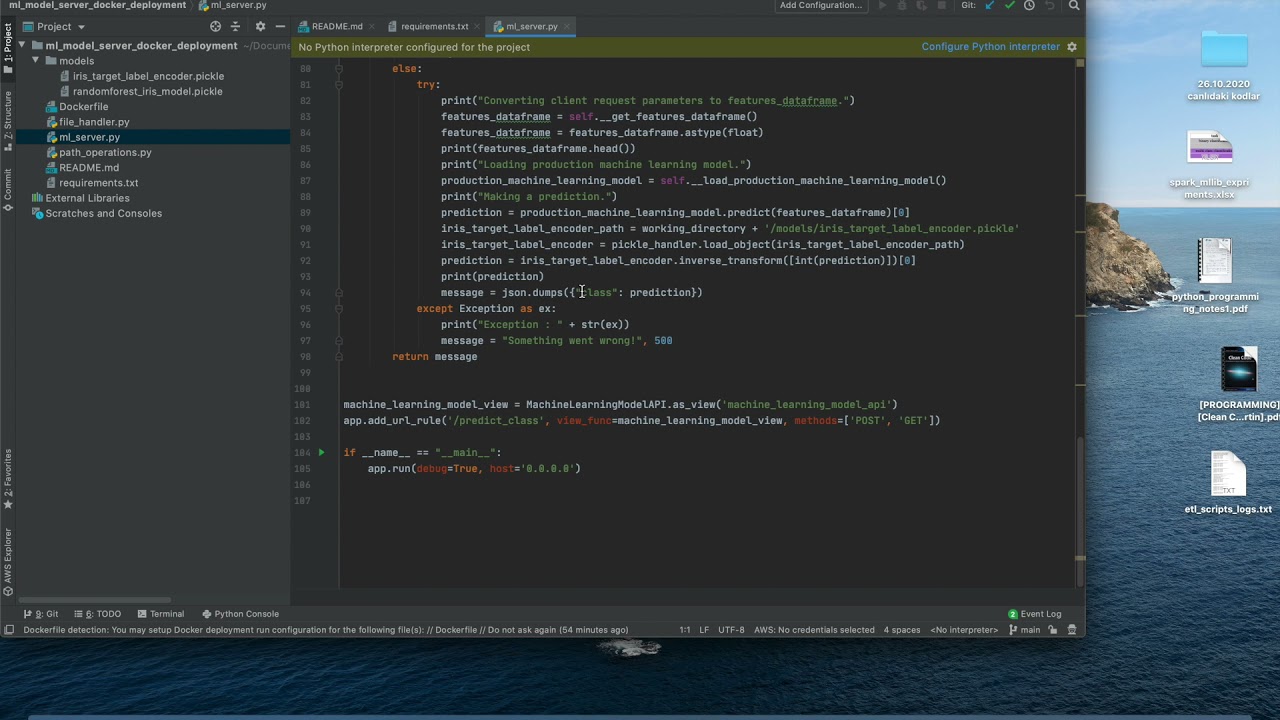This screenshot has width=1280, height=720.
Task: Open the 9: Git tool window tab
Action: point(41,614)
